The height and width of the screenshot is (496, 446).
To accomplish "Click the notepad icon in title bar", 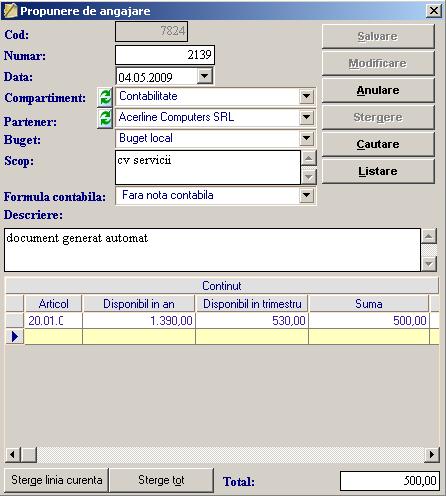I will click(x=10, y=11).
